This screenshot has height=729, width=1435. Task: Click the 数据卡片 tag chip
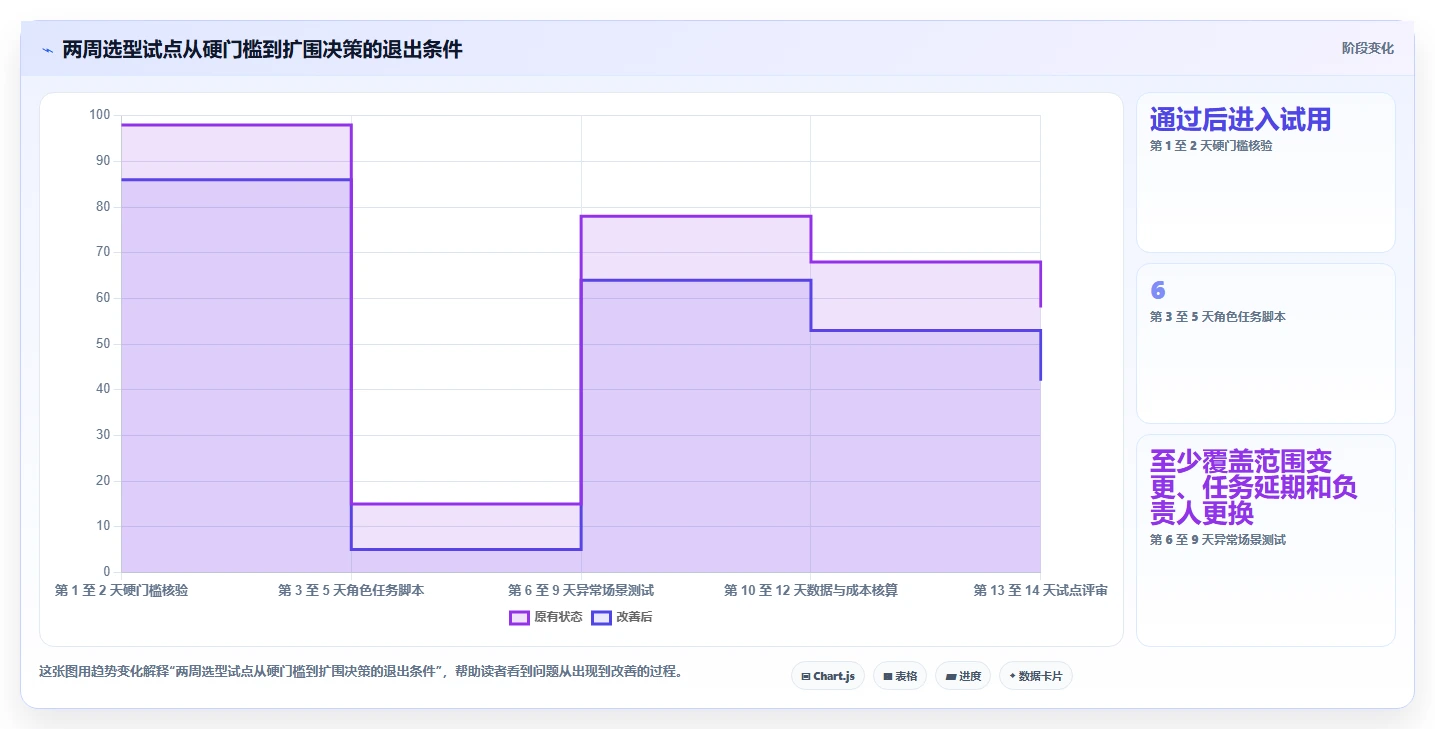point(1036,676)
